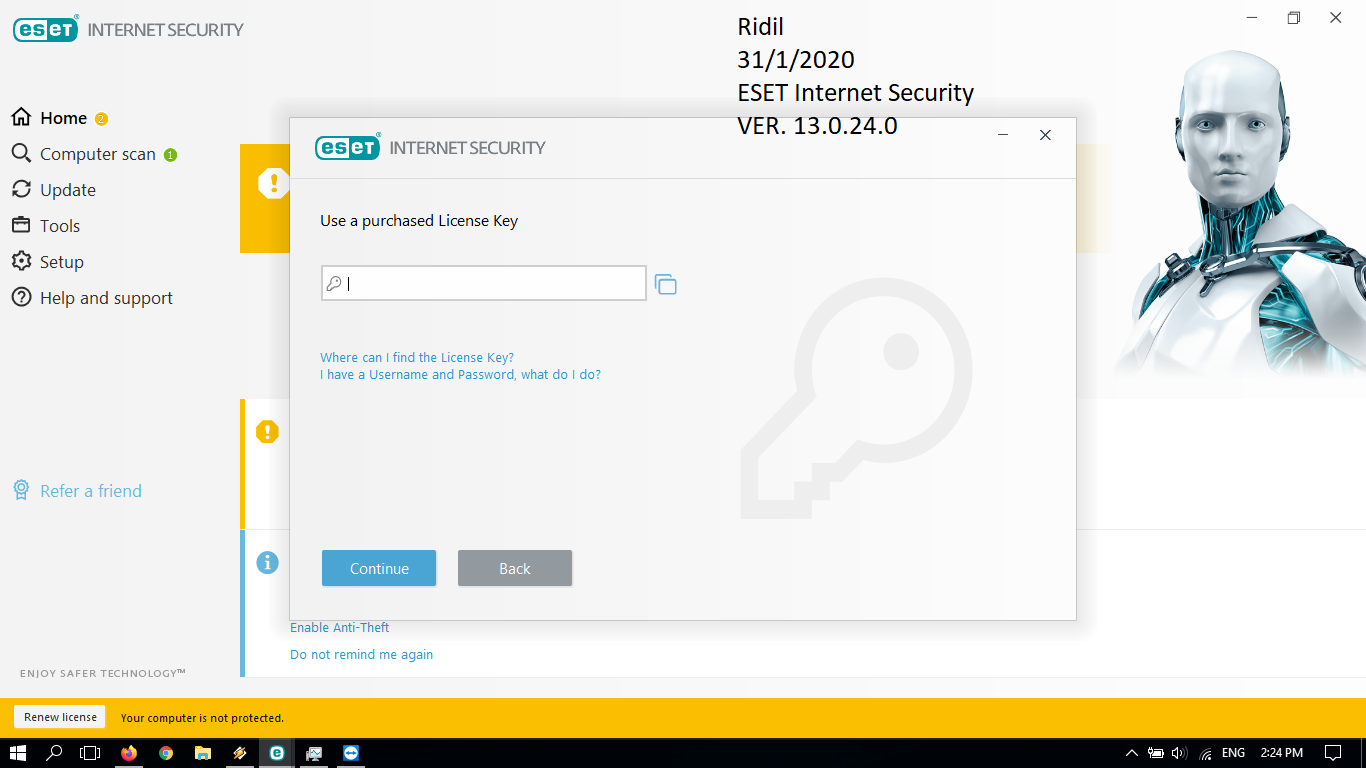Click the Wi-Fi network tray icon
Screen dimensions: 1366x768
(x=1206, y=753)
